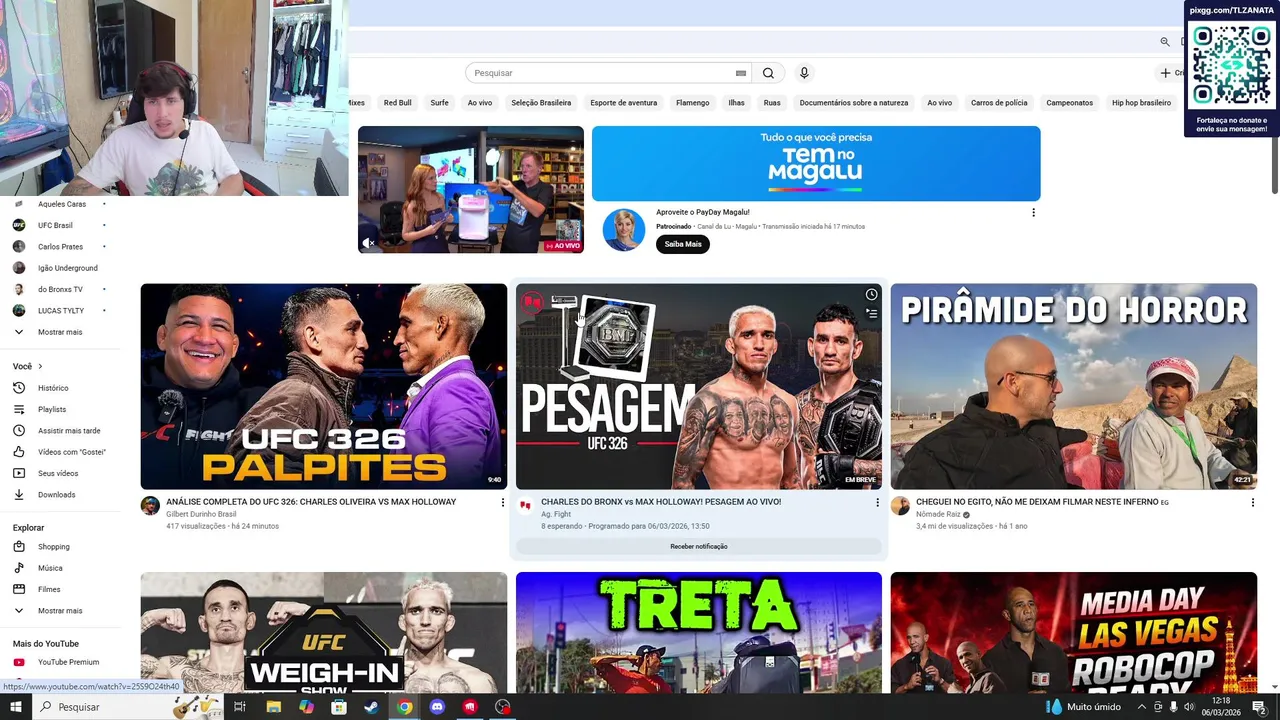Viewport: 1280px width, 720px height.
Task: Open Aqueles Caras subscription channel
Action: click(60, 204)
